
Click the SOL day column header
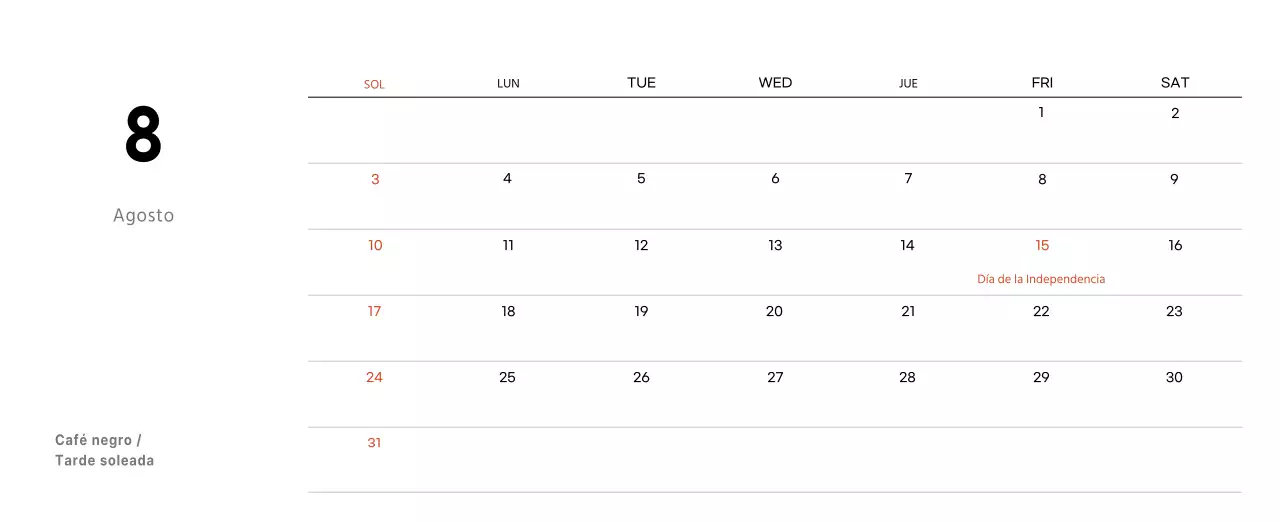pyautogui.click(x=374, y=84)
